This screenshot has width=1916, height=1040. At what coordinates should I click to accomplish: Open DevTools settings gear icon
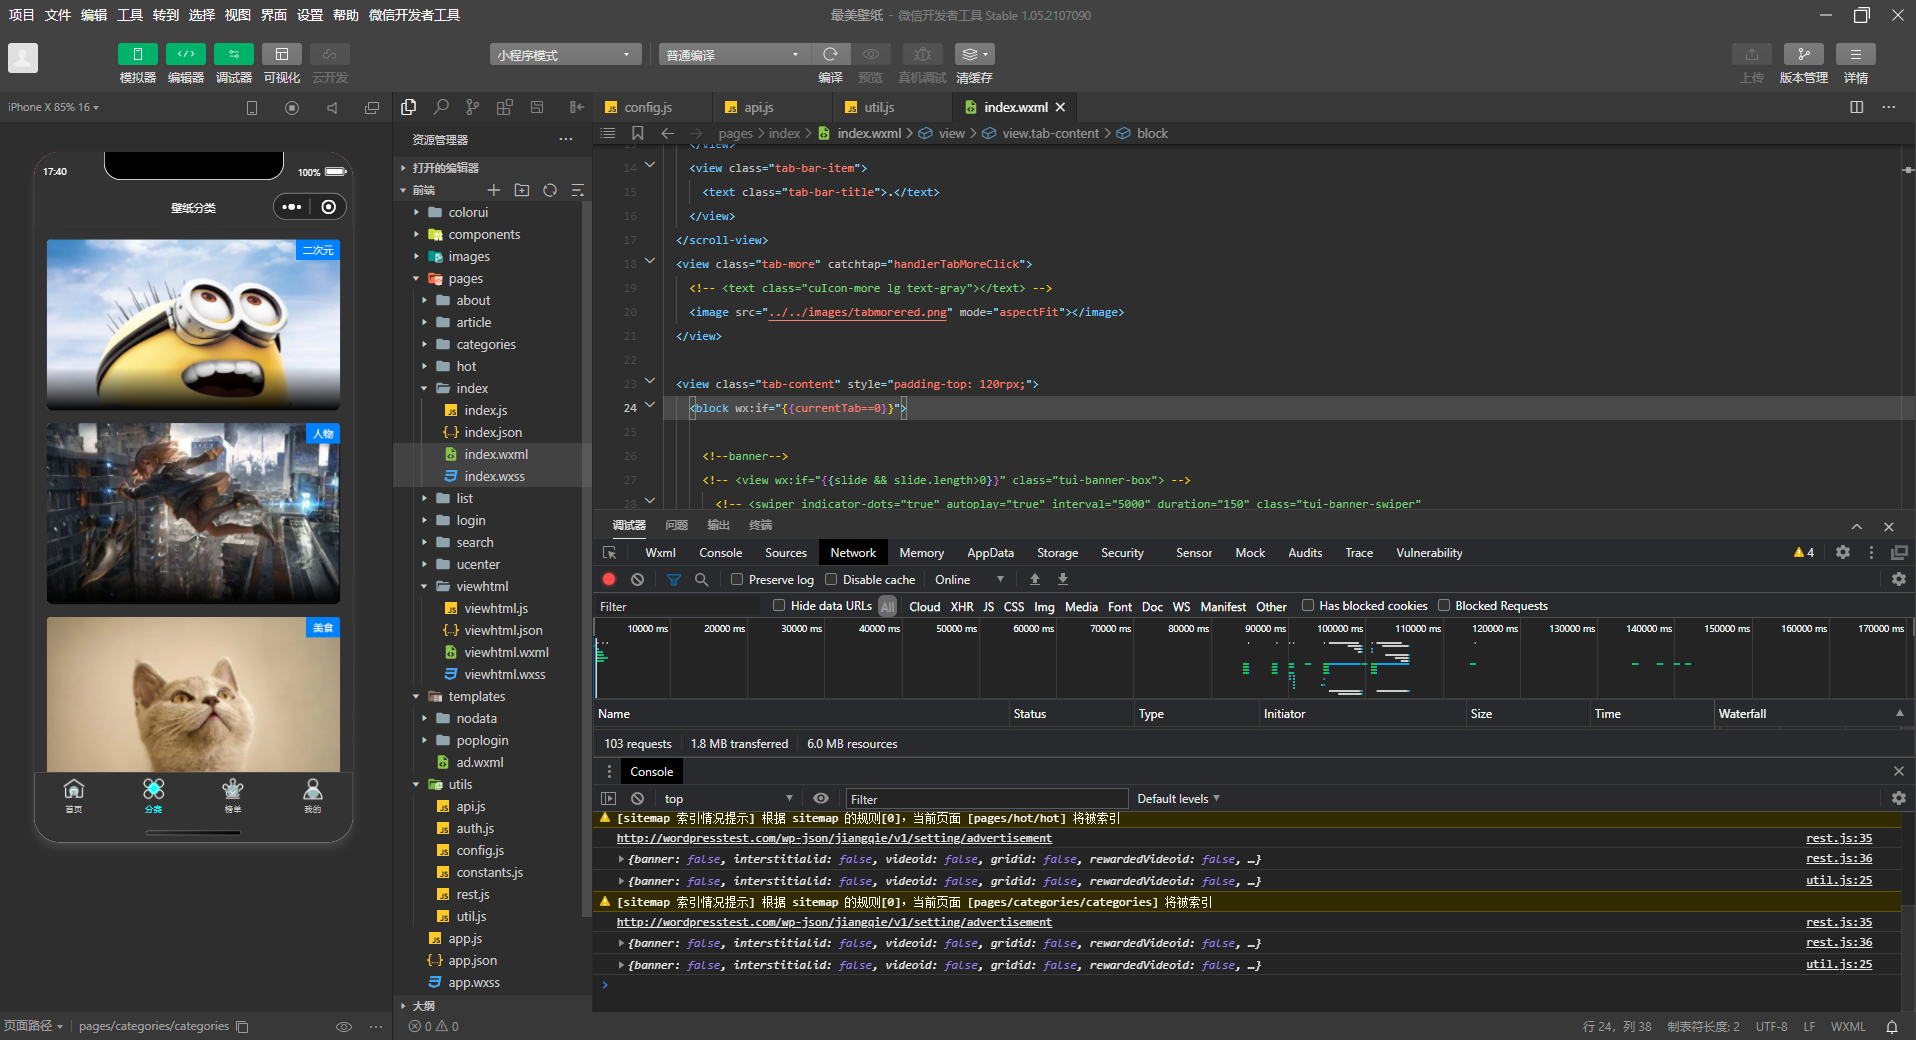coord(1842,552)
